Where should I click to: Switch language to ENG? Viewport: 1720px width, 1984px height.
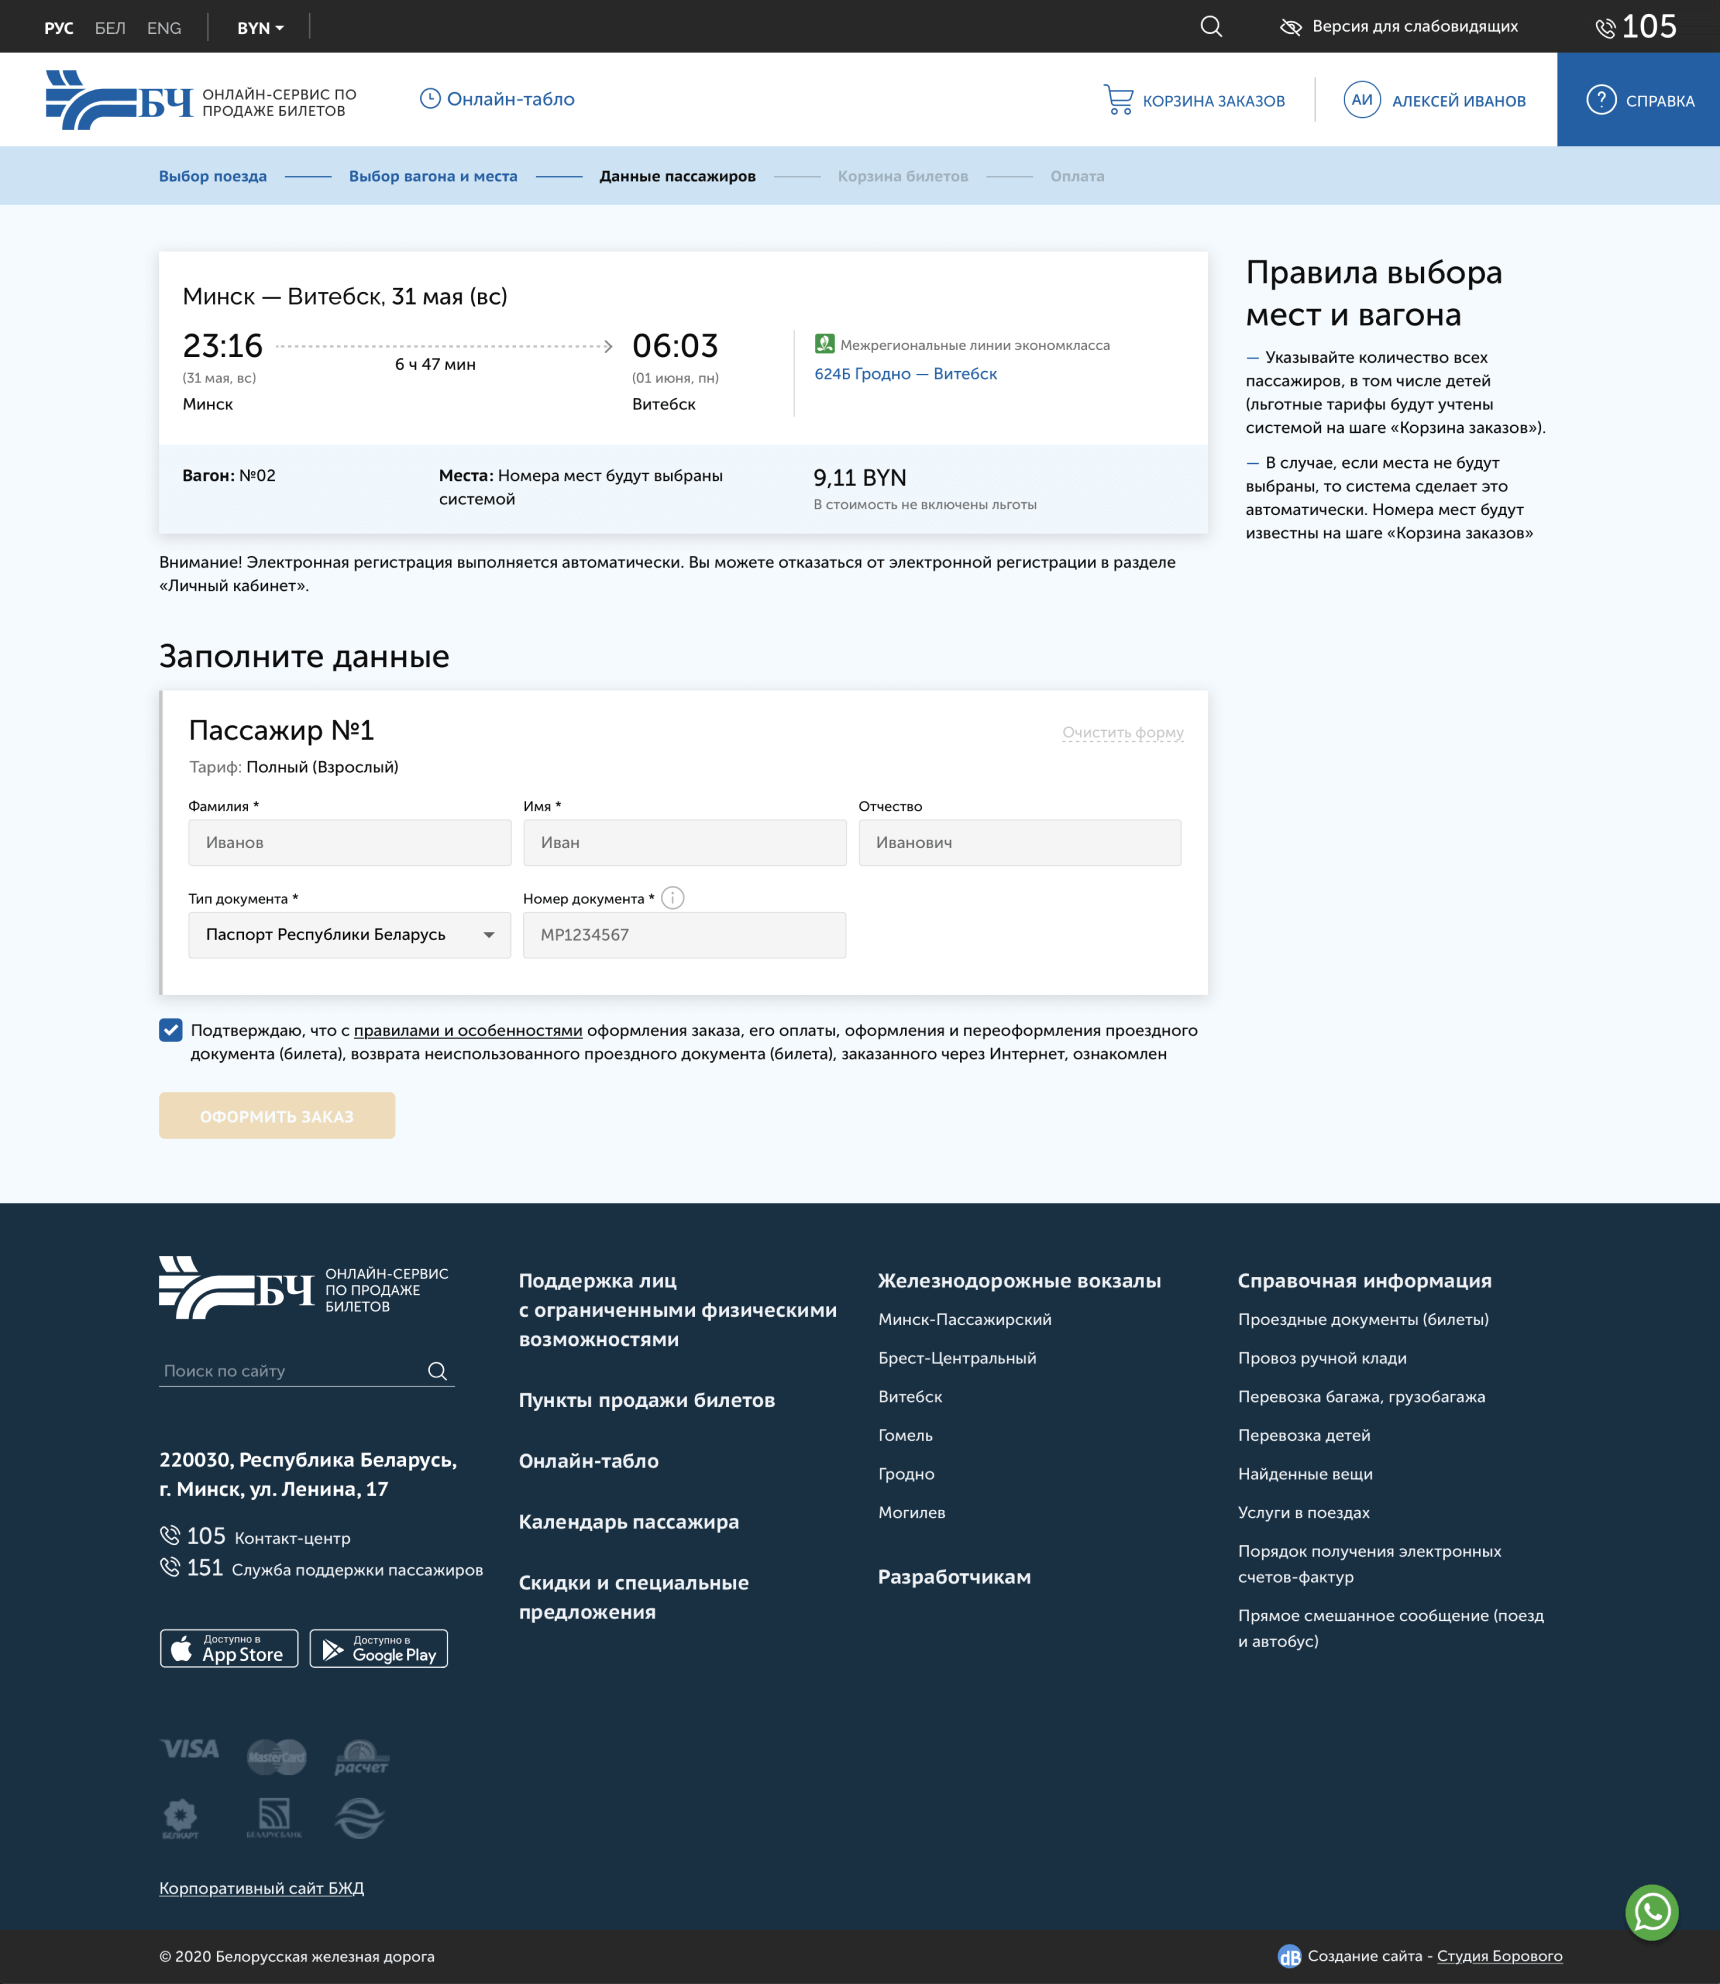(164, 28)
